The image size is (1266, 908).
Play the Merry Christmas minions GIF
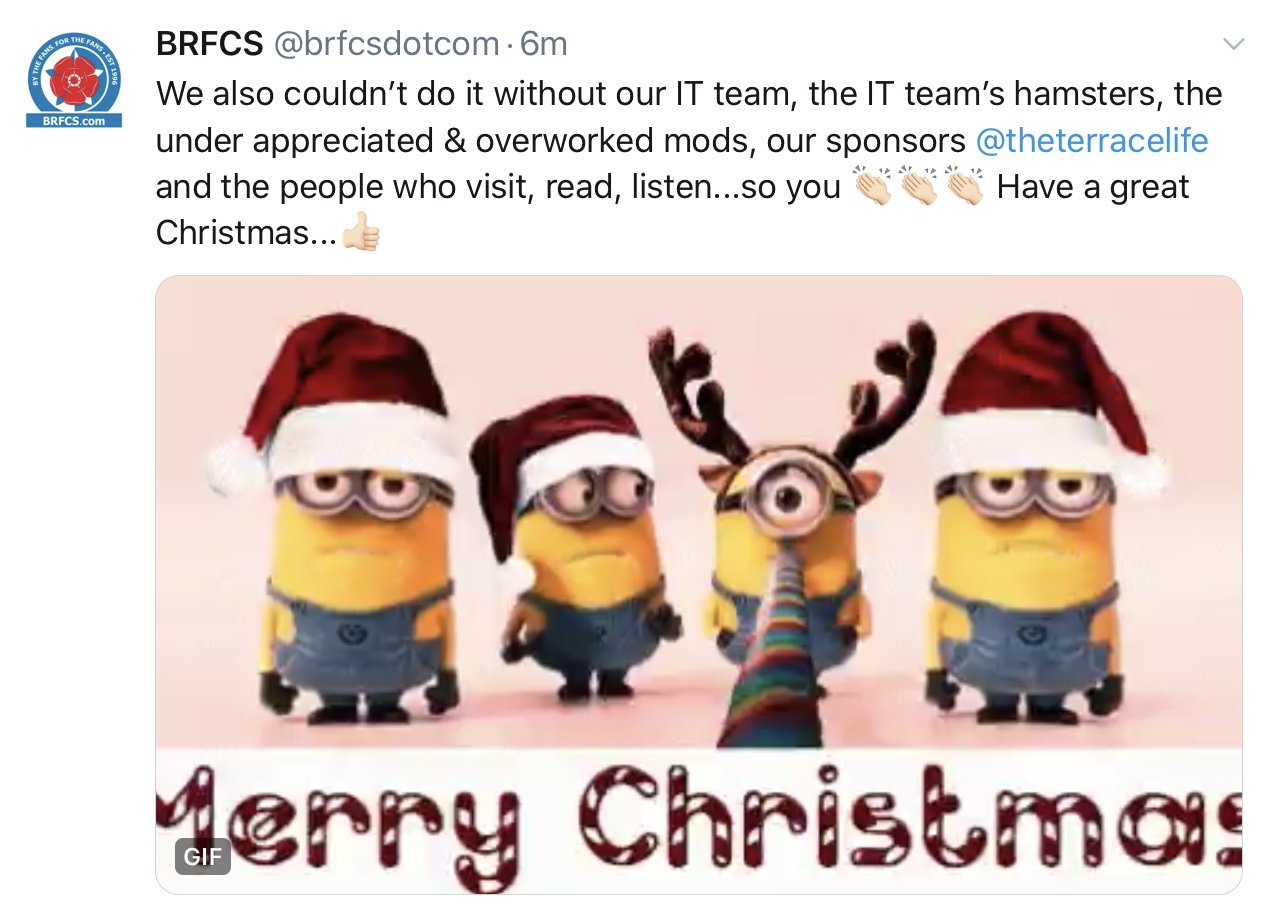[699, 584]
